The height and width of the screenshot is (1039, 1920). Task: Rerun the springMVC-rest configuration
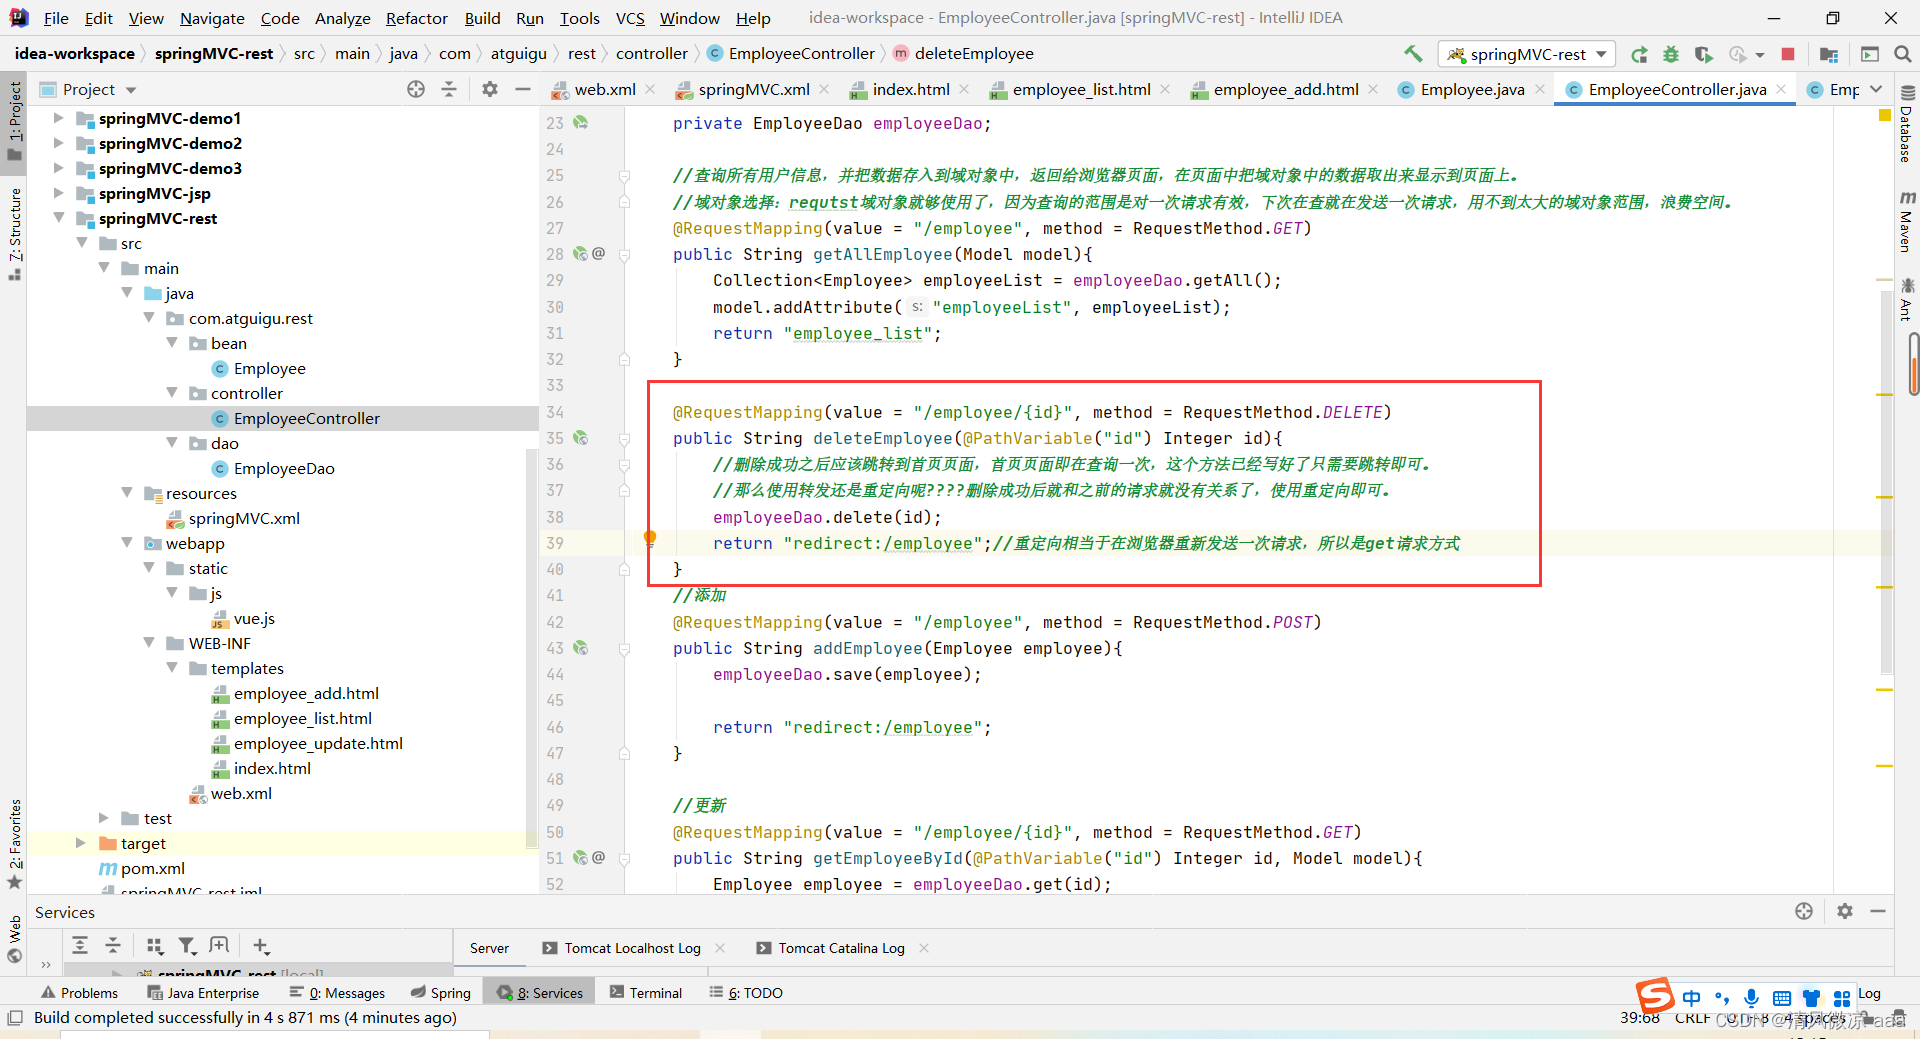coord(1639,54)
